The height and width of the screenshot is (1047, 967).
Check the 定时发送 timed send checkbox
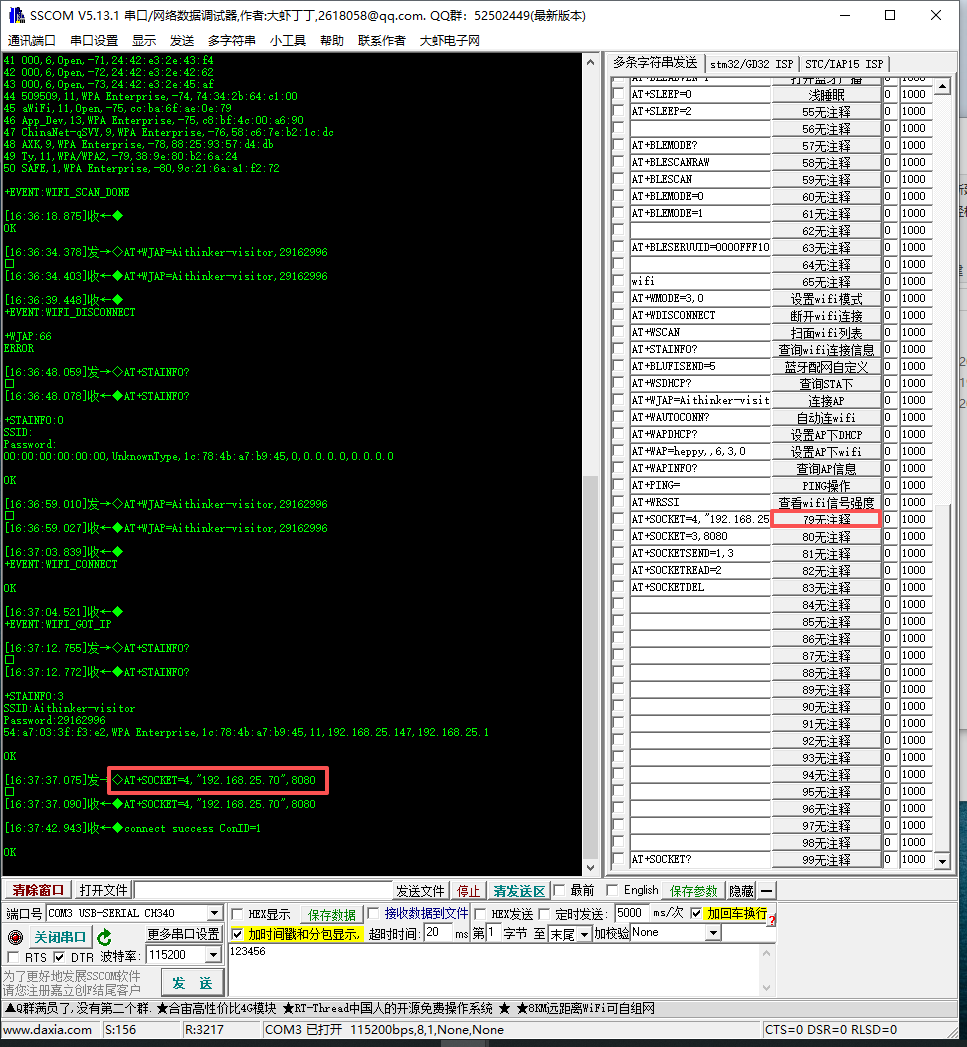point(546,914)
